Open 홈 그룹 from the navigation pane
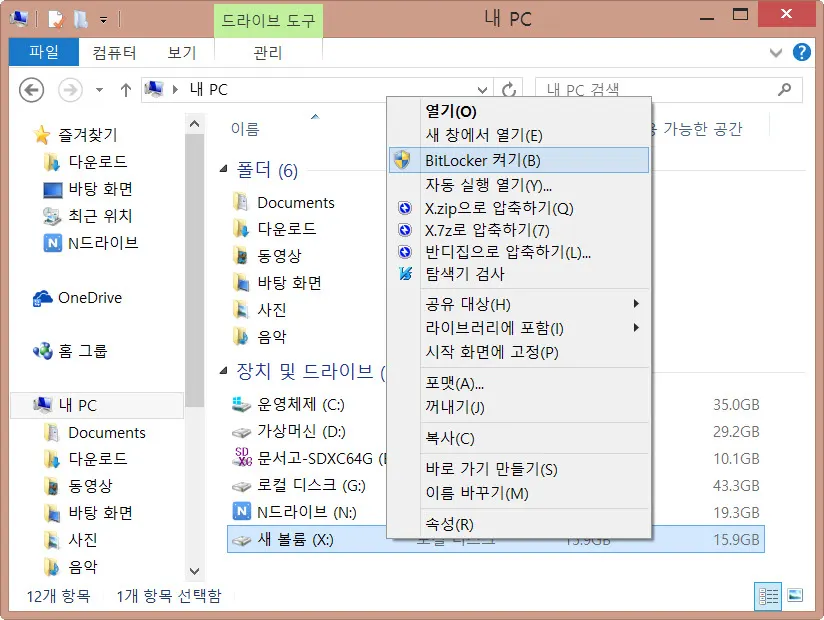This screenshot has width=824, height=620. pyautogui.click(x=41, y=351)
